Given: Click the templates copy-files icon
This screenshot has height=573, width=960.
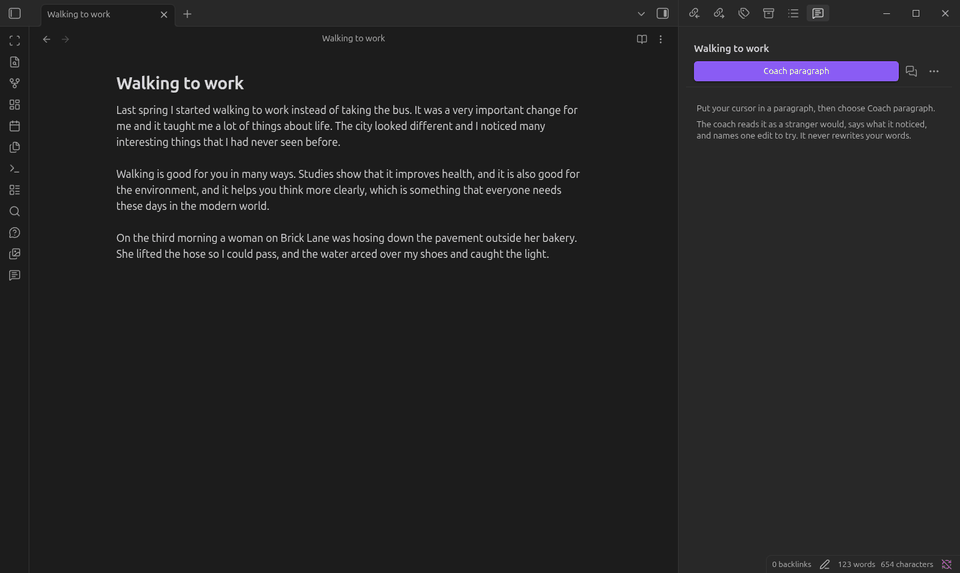Looking at the screenshot, I should (15, 148).
